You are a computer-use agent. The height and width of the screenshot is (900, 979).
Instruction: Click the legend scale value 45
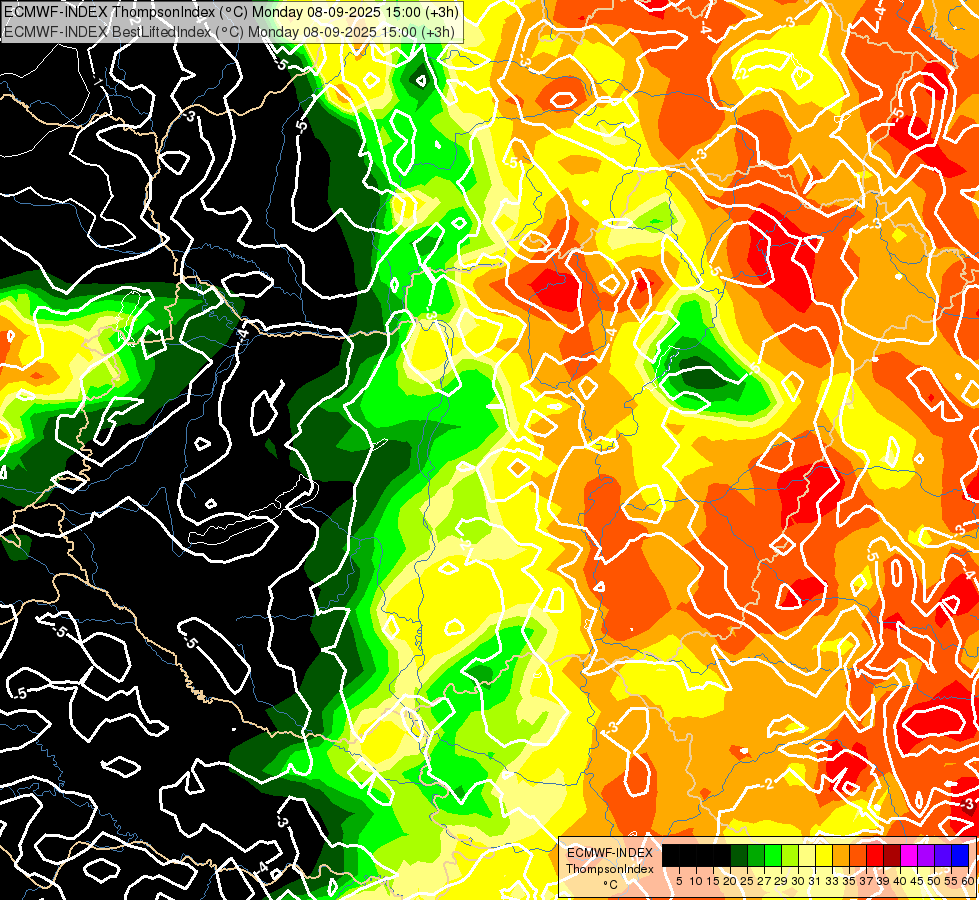(916, 881)
